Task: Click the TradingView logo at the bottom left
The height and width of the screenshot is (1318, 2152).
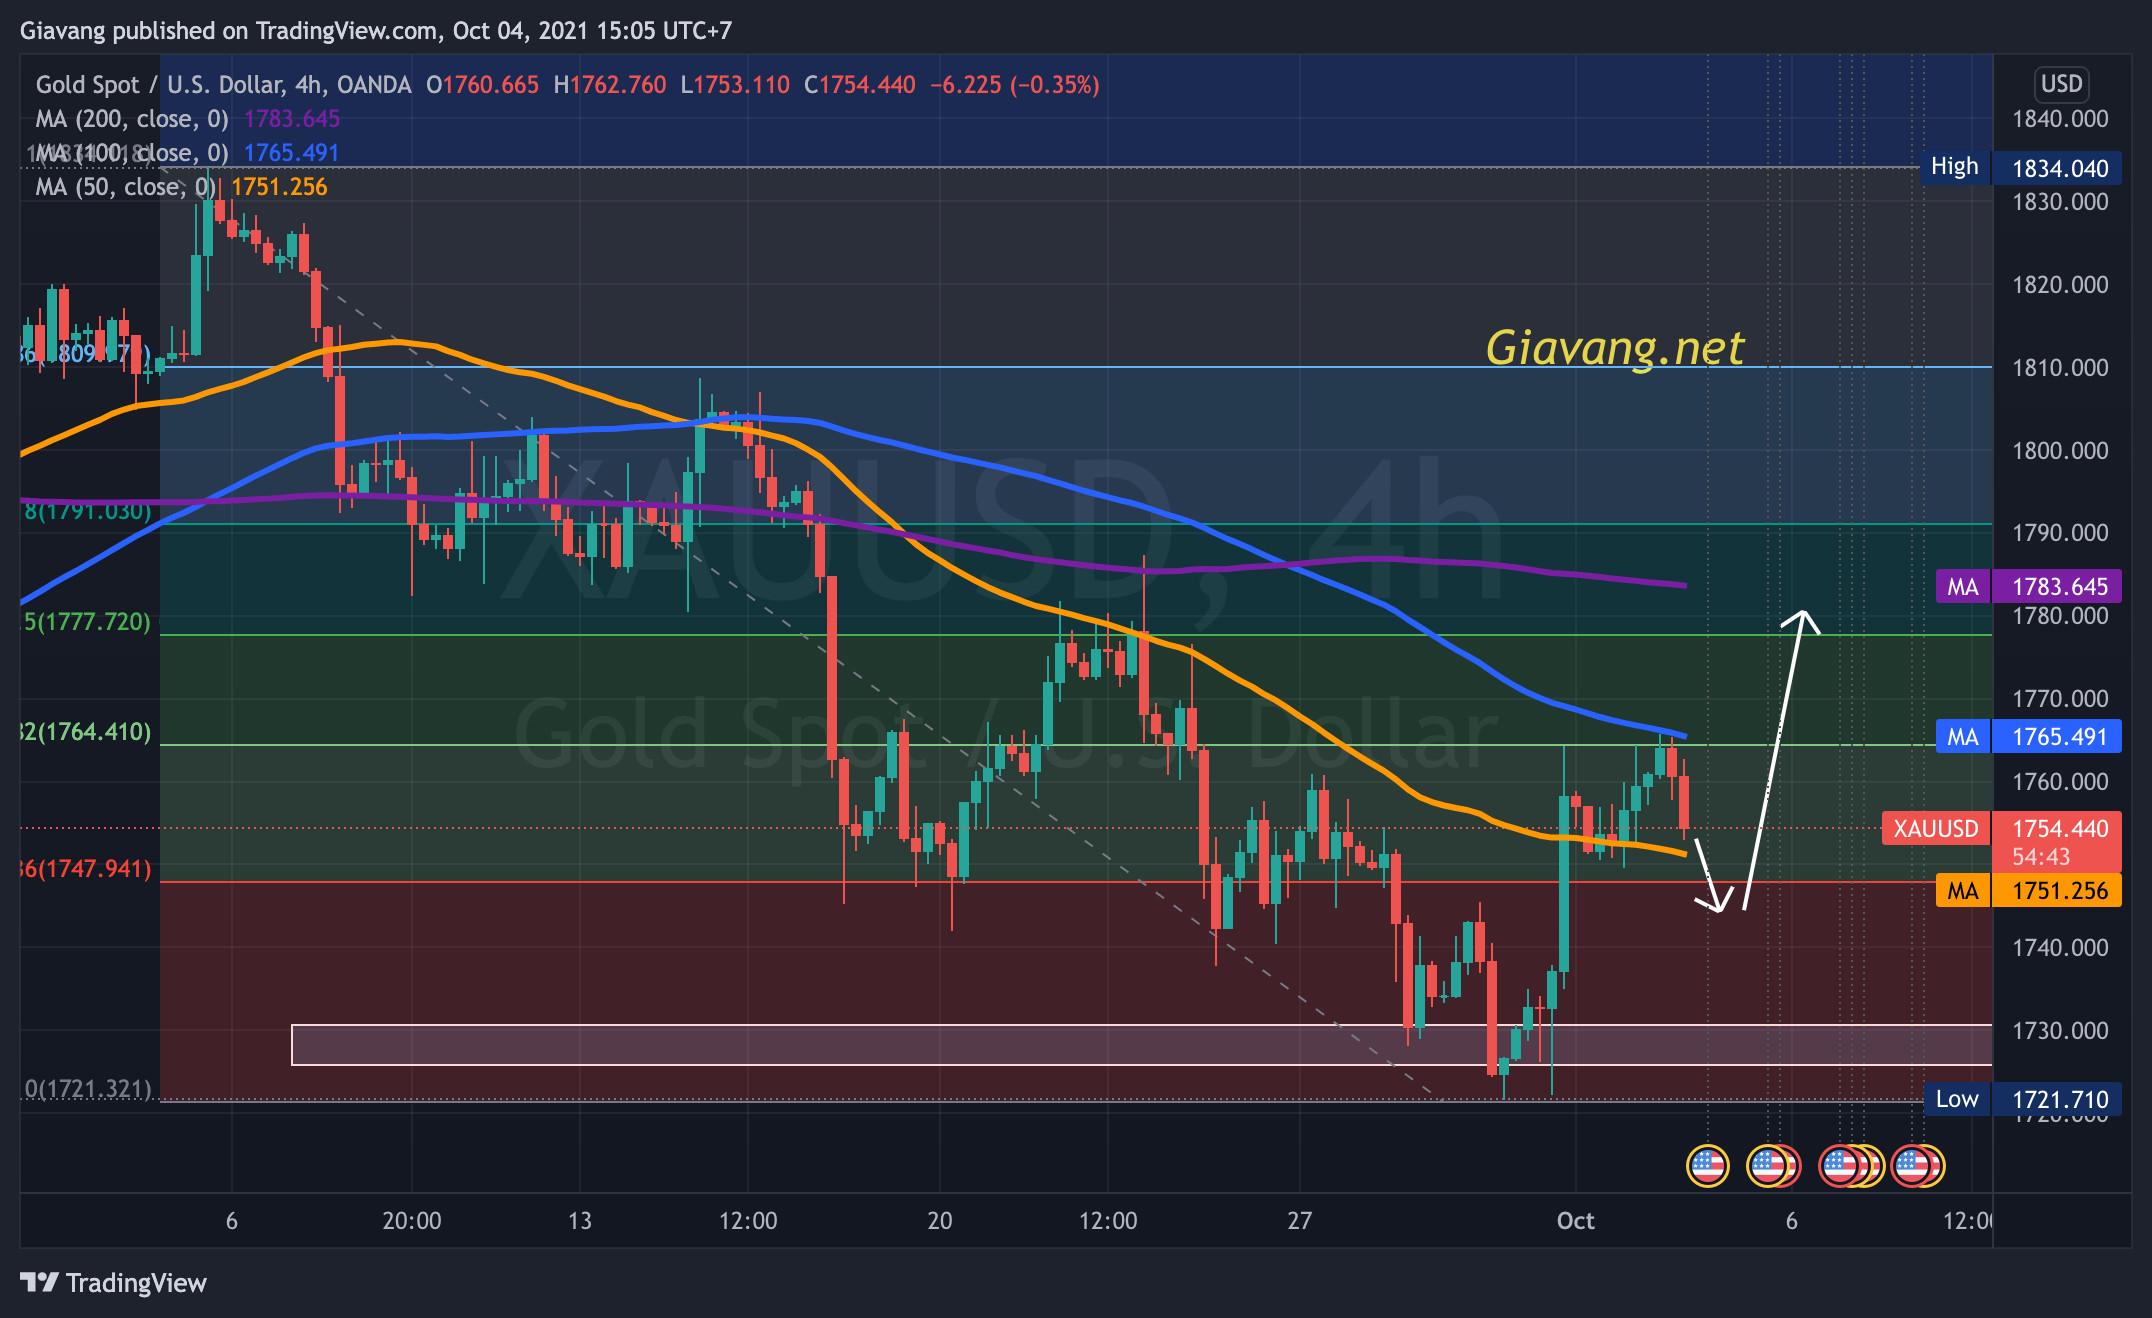Action: point(113,1283)
